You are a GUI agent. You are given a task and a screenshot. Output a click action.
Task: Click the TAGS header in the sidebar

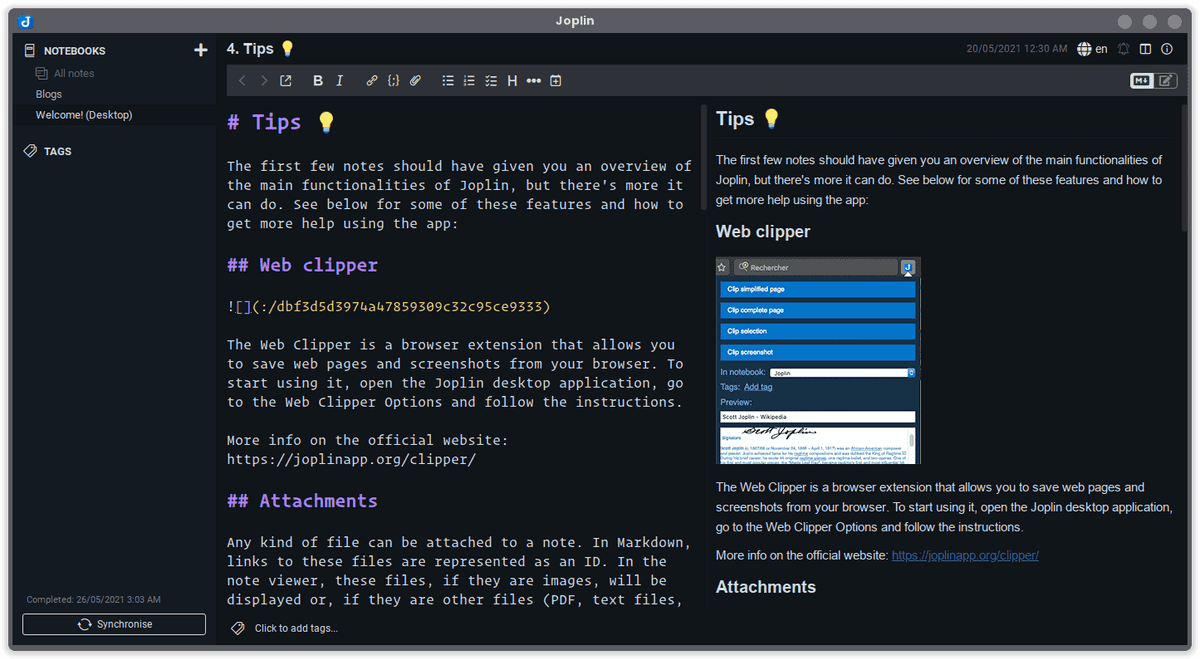point(57,152)
